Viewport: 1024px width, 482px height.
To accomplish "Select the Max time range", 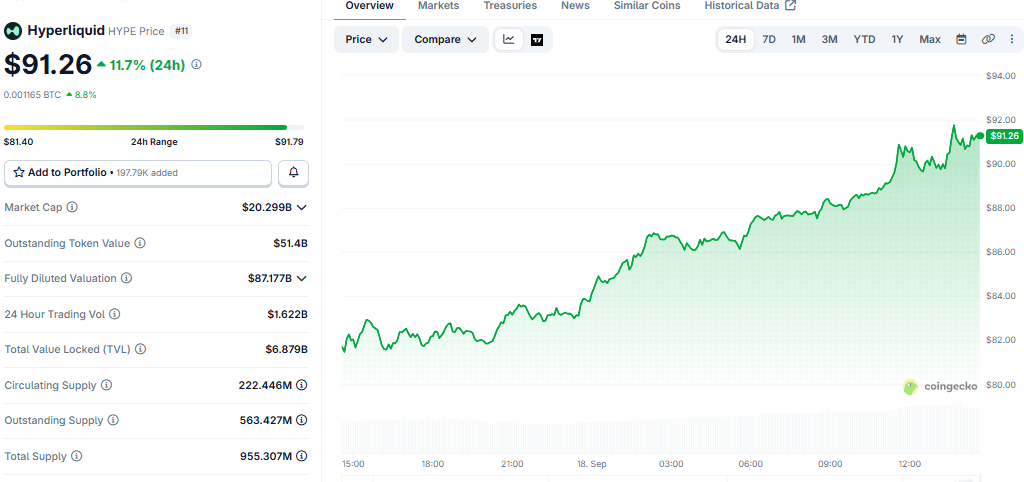I will click(x=930, y=39).
